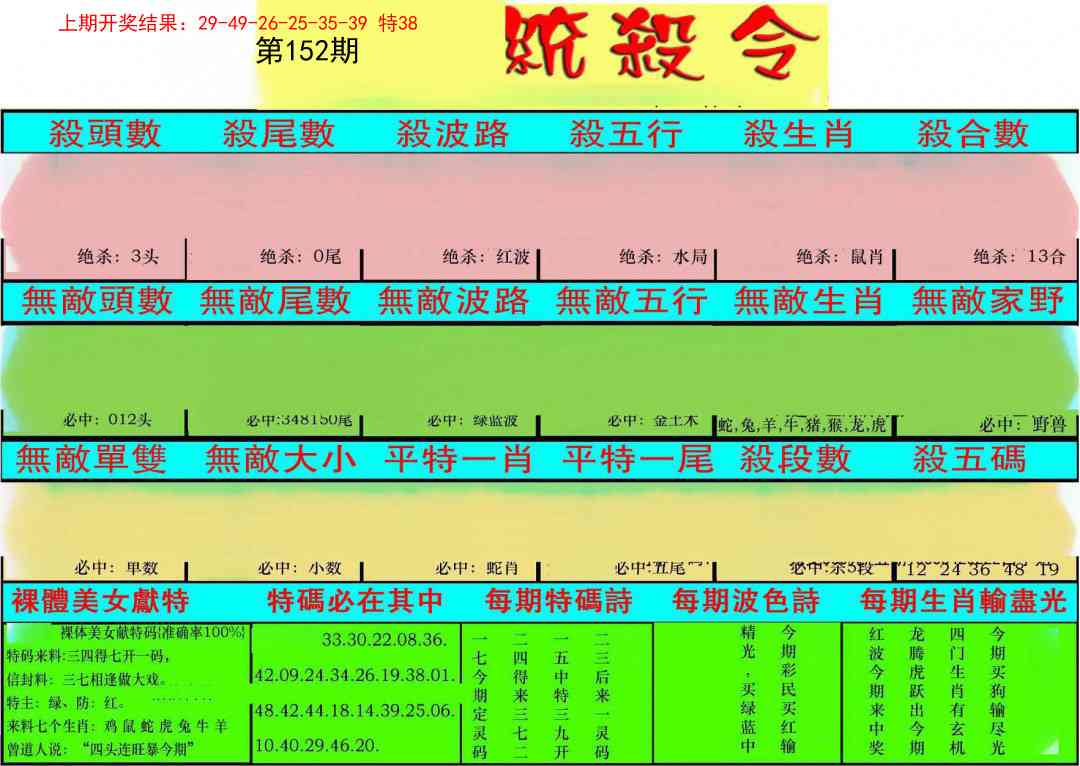The image size is (1080, 766).
Task: Select the 殺頭數 header
Action: [x=105, y=133]
